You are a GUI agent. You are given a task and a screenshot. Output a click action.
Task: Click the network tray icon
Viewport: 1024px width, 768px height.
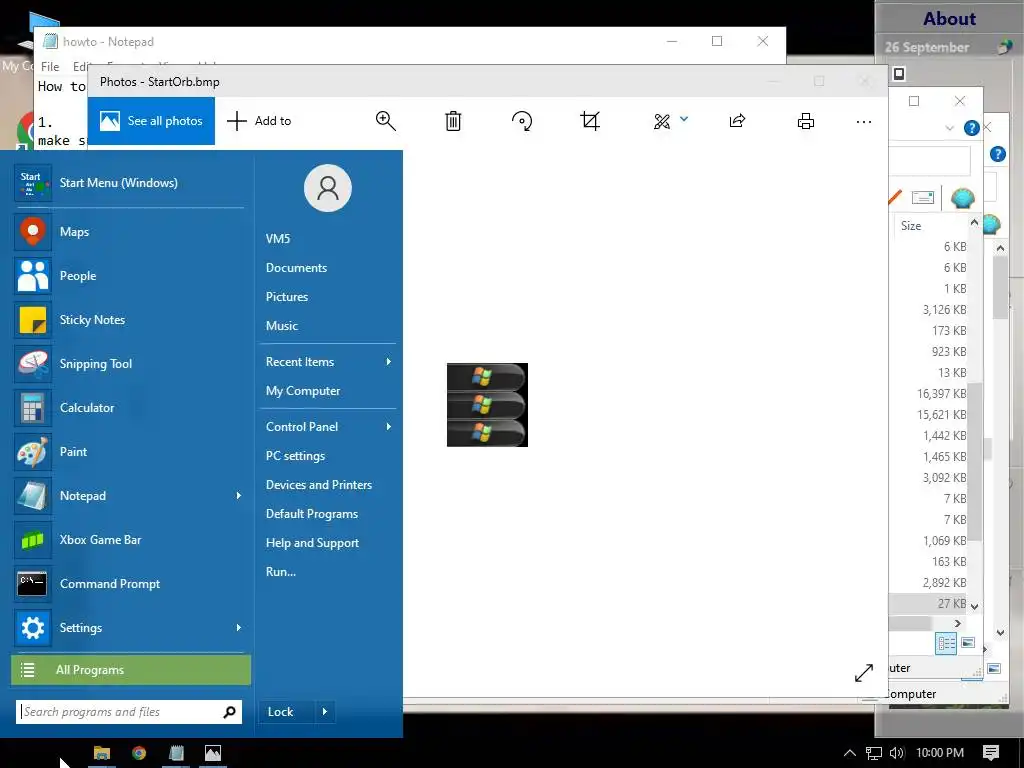(x=874, y=753)
